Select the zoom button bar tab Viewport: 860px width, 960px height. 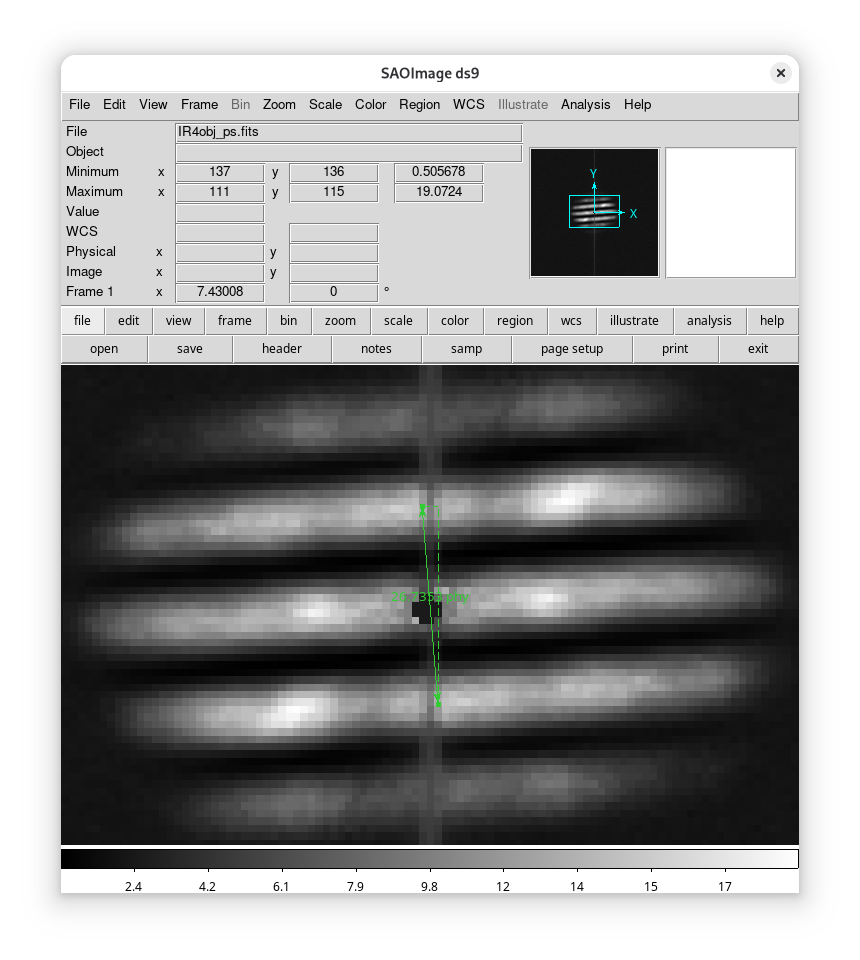tap(340, 321)
